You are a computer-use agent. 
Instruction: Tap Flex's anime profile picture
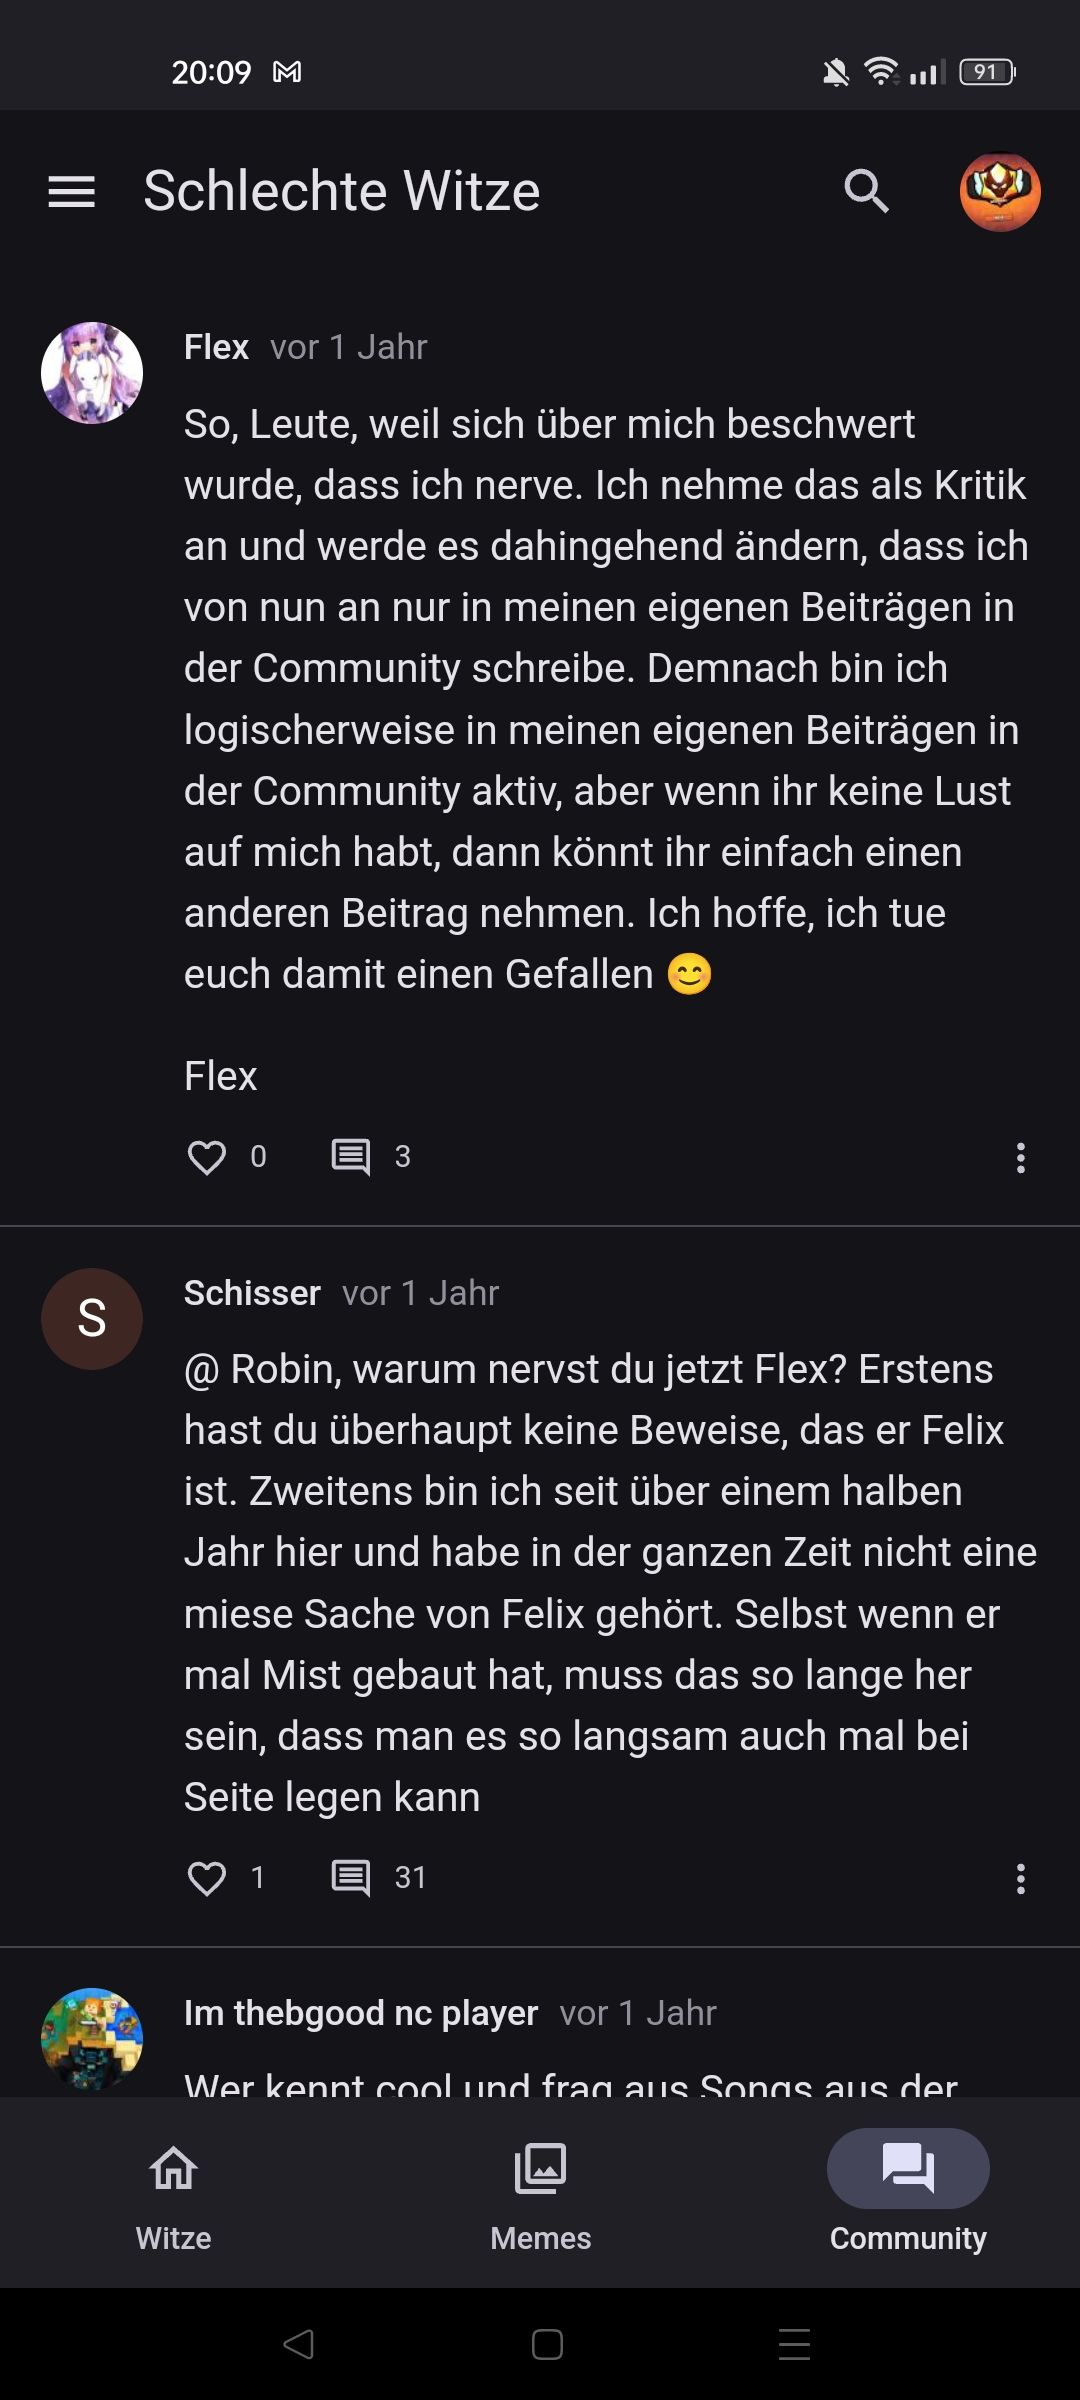(x=92, y=373)
